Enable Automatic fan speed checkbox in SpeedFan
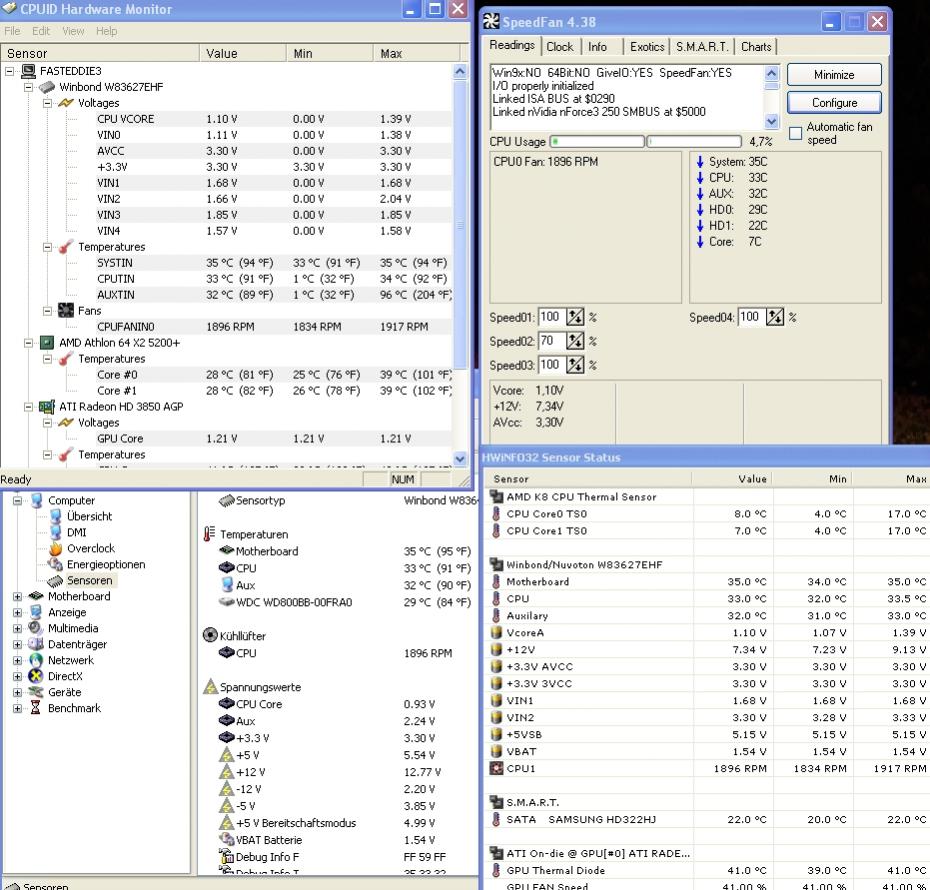The image size is (930, 890). click(795, 133)
